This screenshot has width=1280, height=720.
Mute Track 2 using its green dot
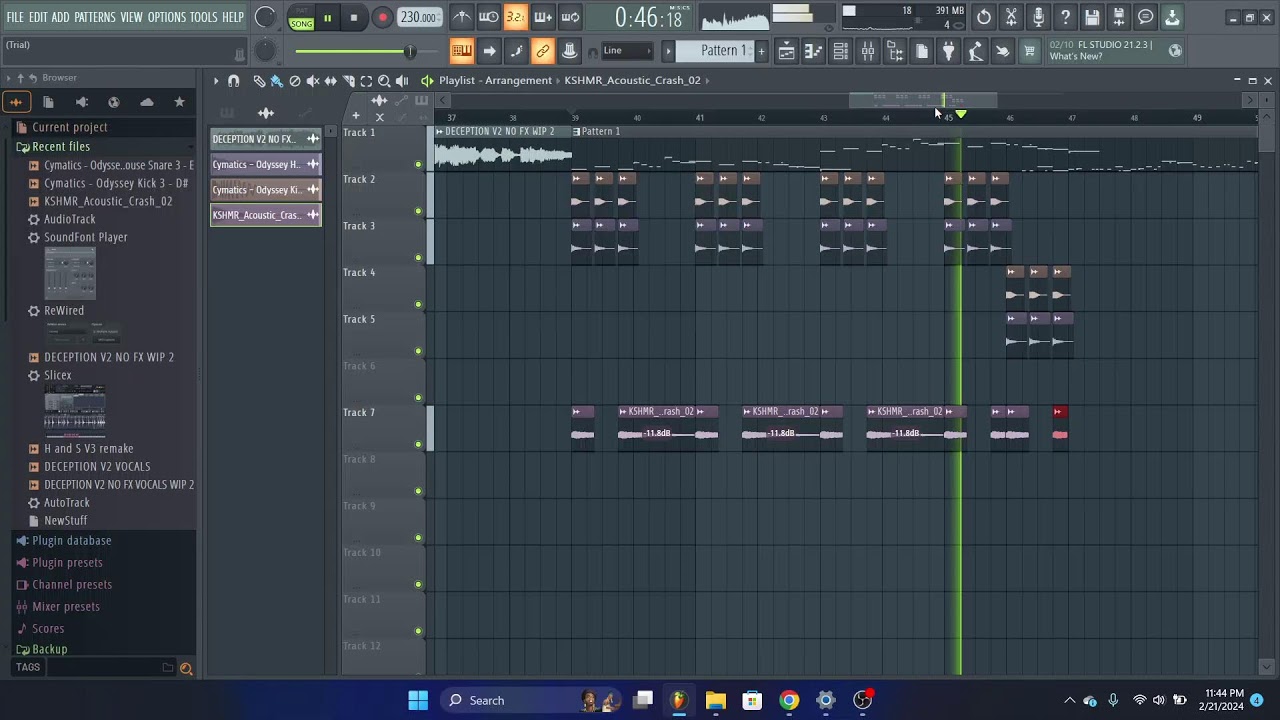418,211
